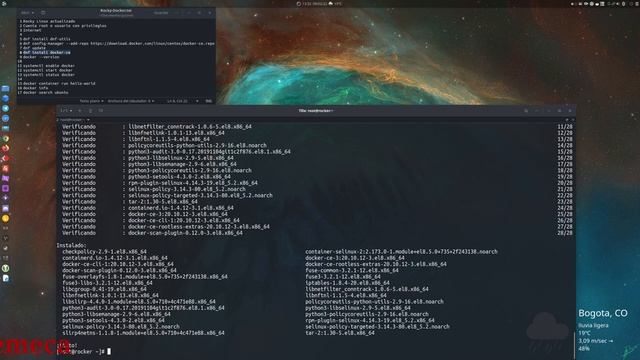Click the Bogota, CO weather widget
The image size is (640, 360).
pos(602,331)
